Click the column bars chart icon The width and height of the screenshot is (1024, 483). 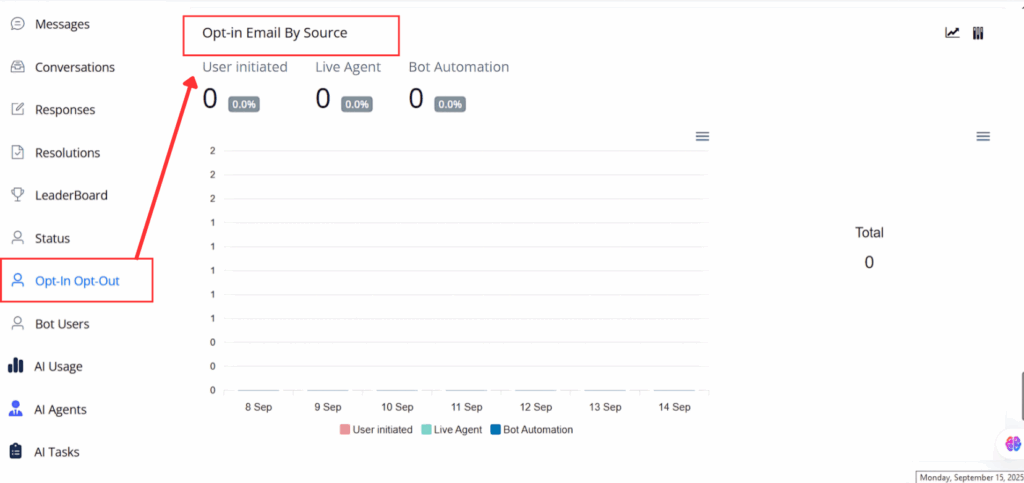point(978,33)
